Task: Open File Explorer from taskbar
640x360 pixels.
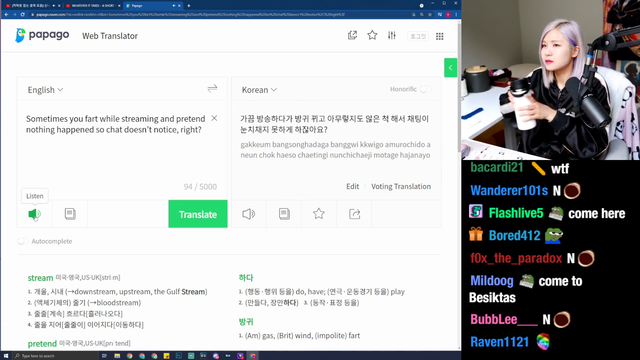Action: (117, 356)
